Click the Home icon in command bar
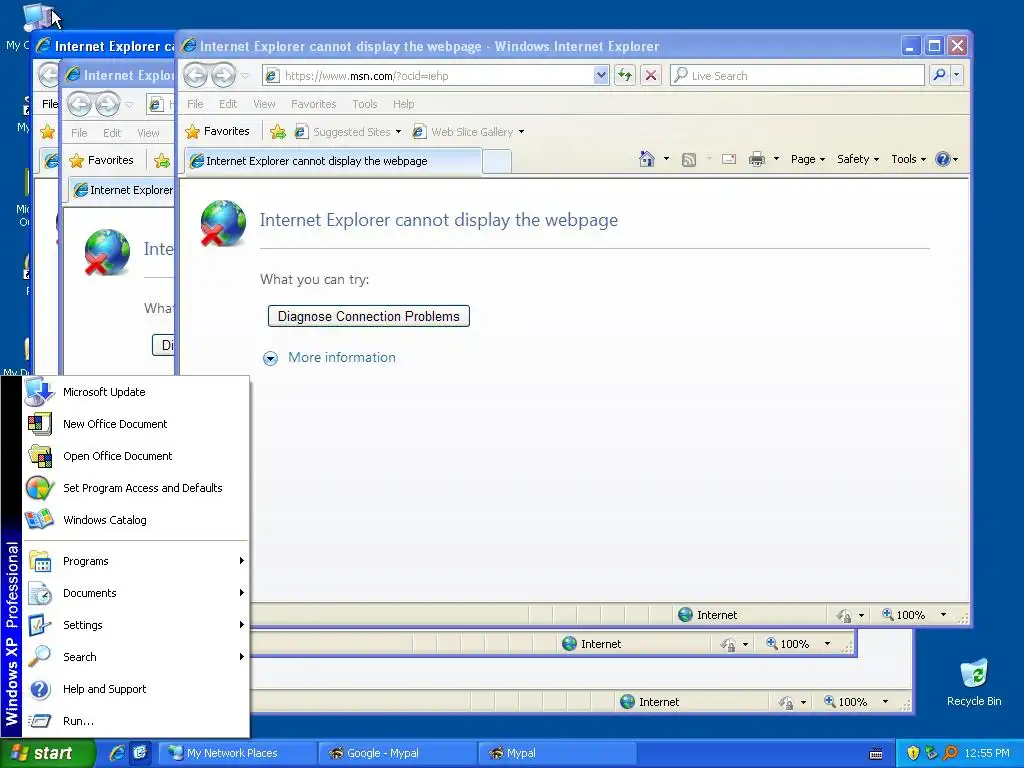The image size is (1024, 768). (x=647, y=159)
